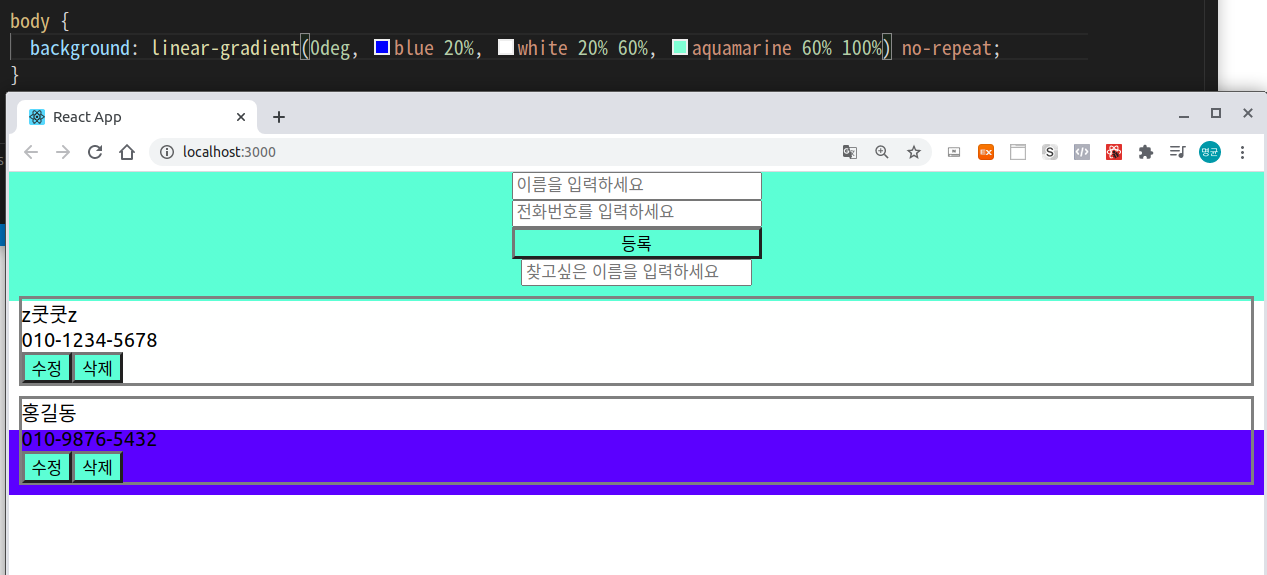The width and height of the screenshot is (1267, 575).
Task: Open the Extensions puzzle piece menu
Action: pyautogui.click(x=1146, y=152)
